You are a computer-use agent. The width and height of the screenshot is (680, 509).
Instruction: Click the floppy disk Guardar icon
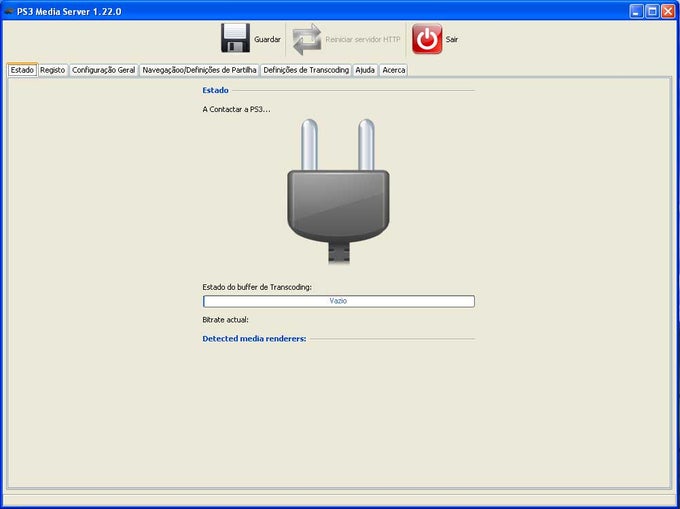tap(235, 38)
